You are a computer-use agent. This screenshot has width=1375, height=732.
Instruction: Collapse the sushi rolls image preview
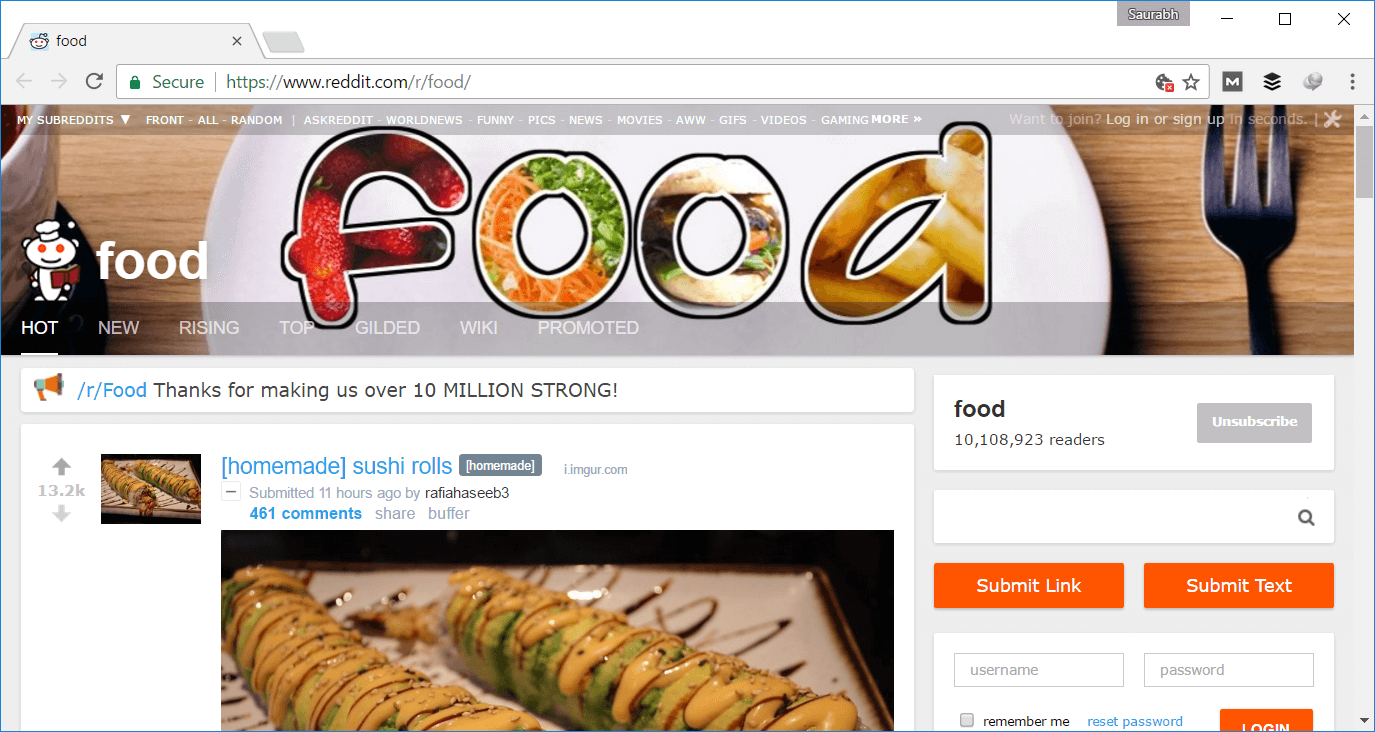coord(231,492)
